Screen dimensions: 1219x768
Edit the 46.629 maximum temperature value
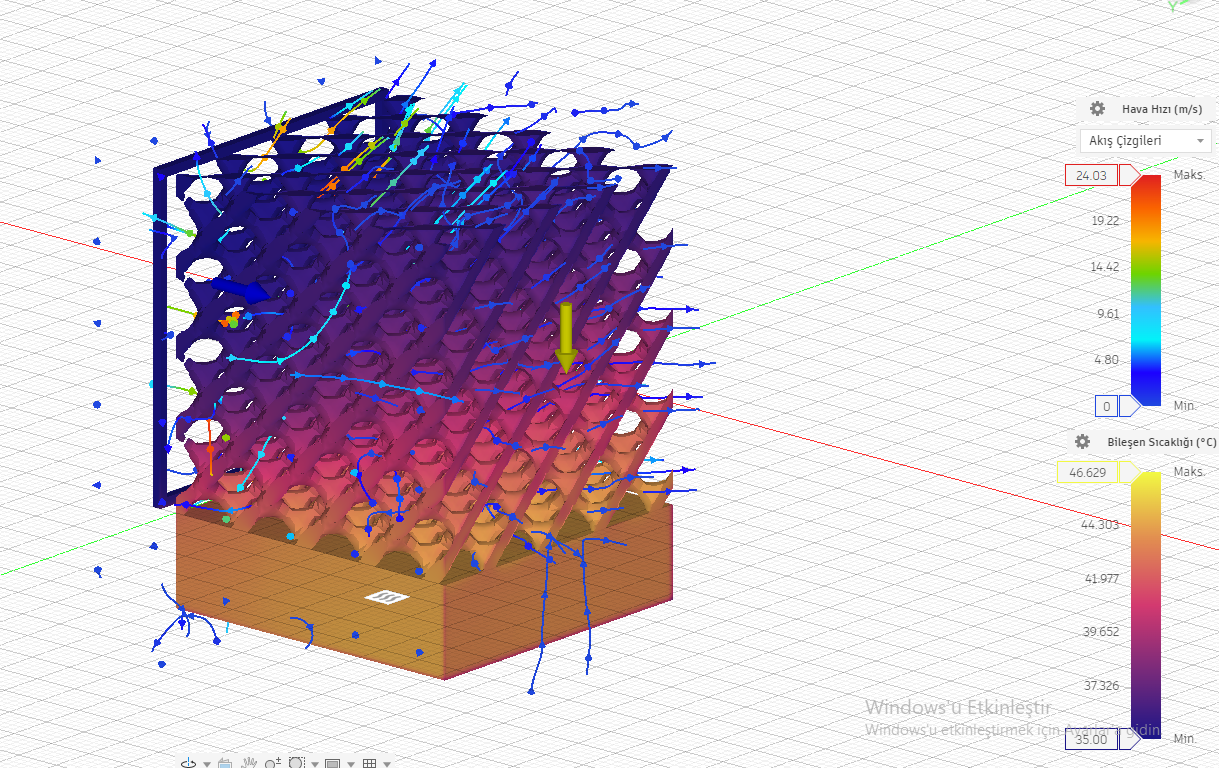click(x=1088, y=470)
